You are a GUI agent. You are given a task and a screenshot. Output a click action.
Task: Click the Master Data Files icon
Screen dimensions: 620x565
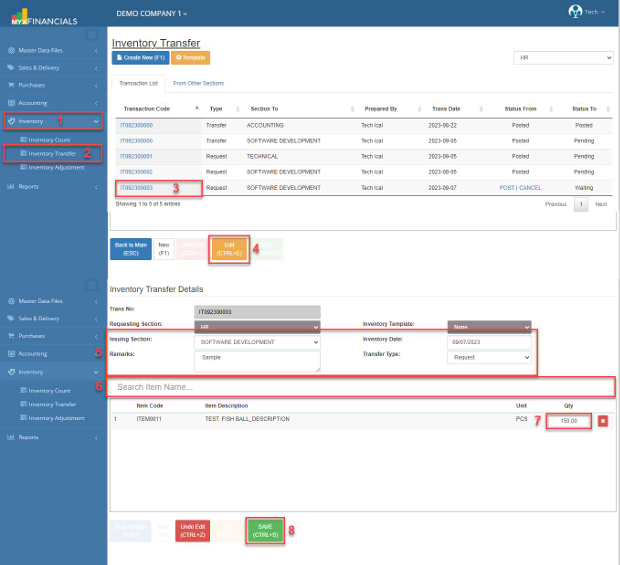[12, 49]
